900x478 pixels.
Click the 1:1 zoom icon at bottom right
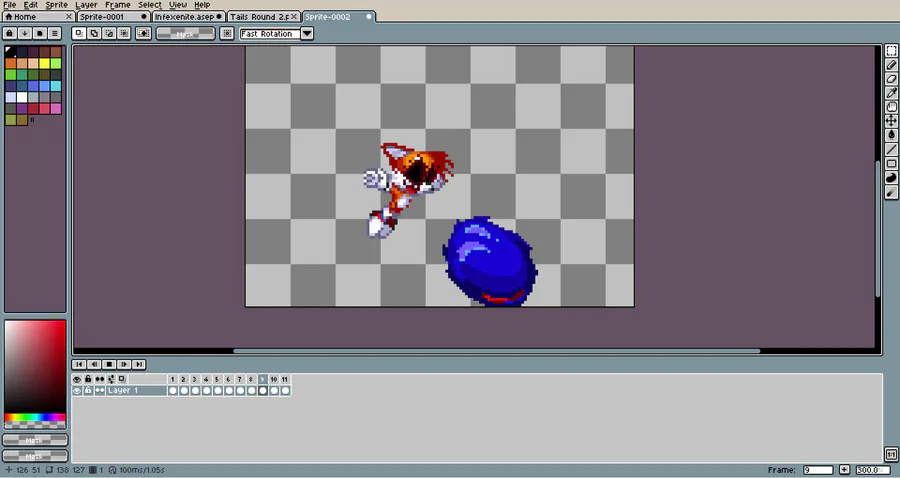(891, 454)
